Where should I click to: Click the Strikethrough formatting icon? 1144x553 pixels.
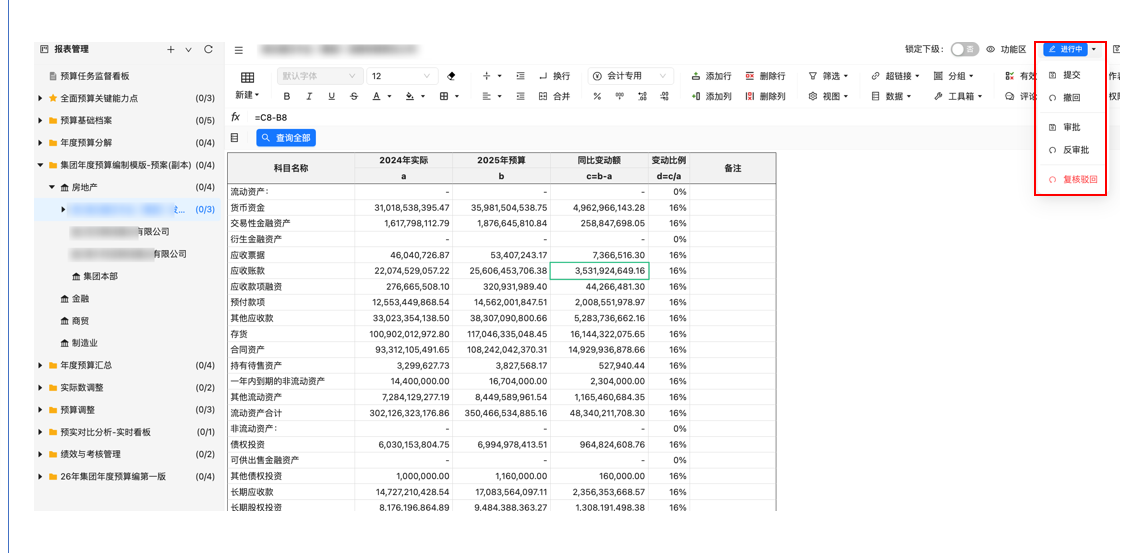pos(354,96)
